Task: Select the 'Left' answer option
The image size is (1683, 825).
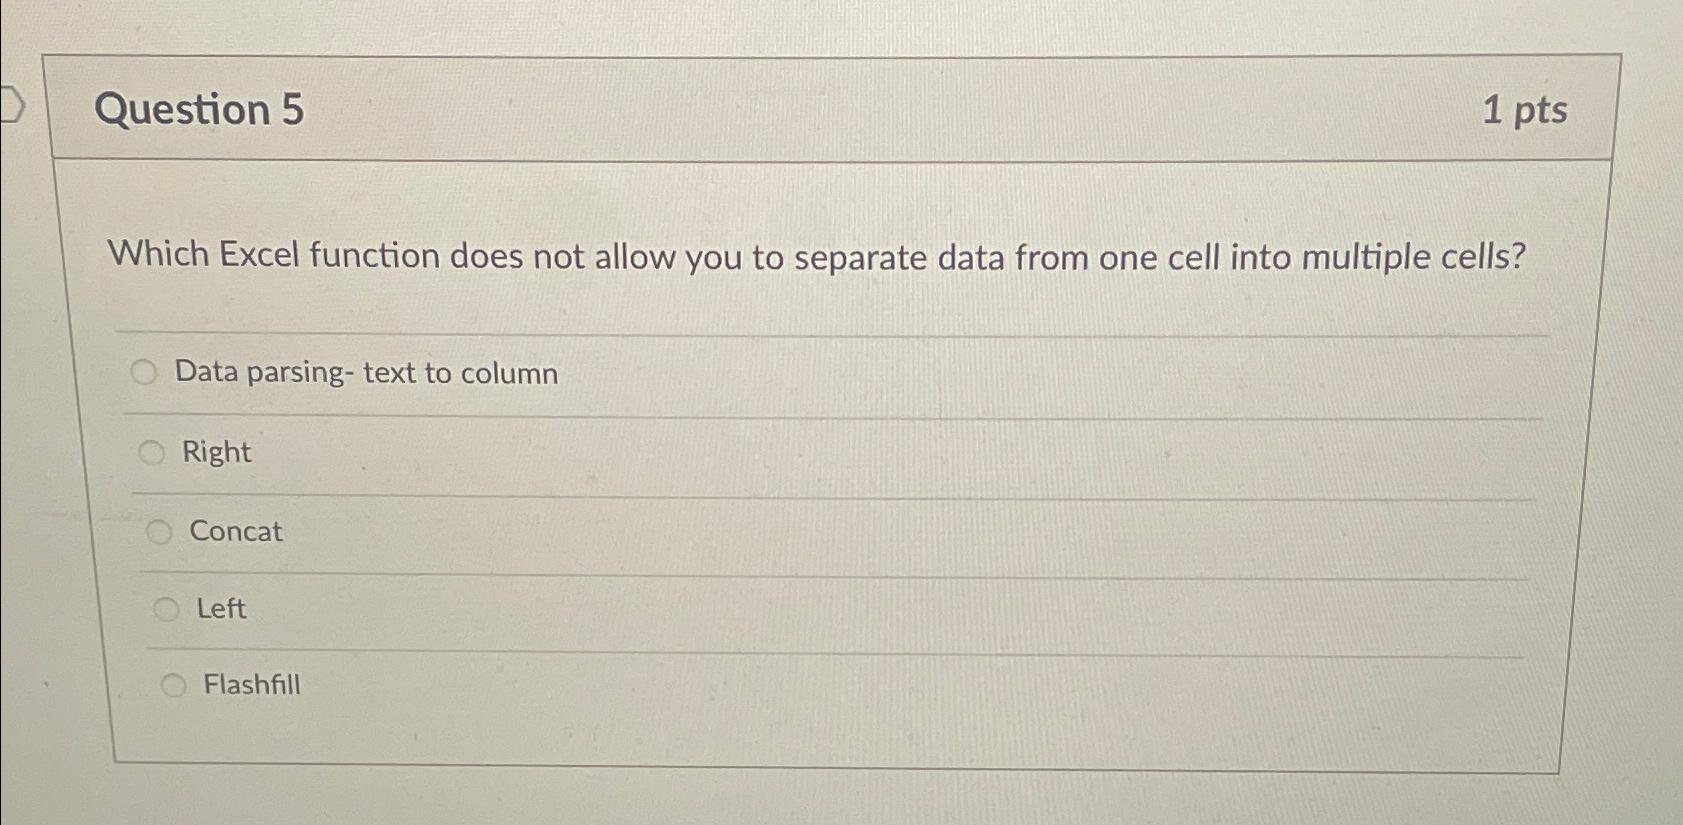Action: [x=168, y=608]
